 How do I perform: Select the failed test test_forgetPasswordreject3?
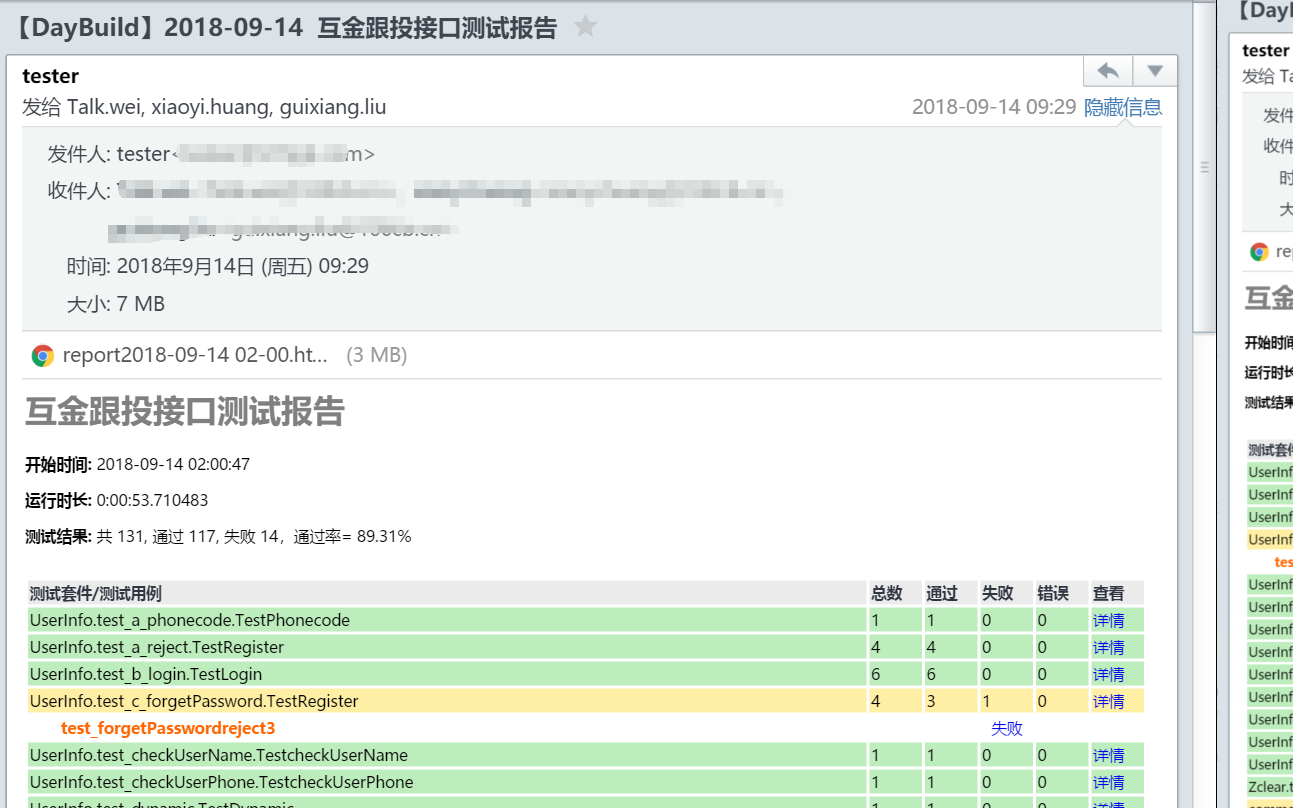167,728
